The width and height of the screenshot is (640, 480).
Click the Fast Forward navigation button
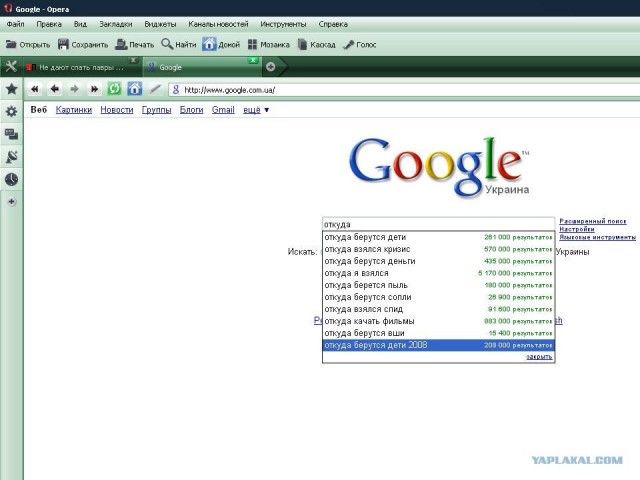click(94, 89)
